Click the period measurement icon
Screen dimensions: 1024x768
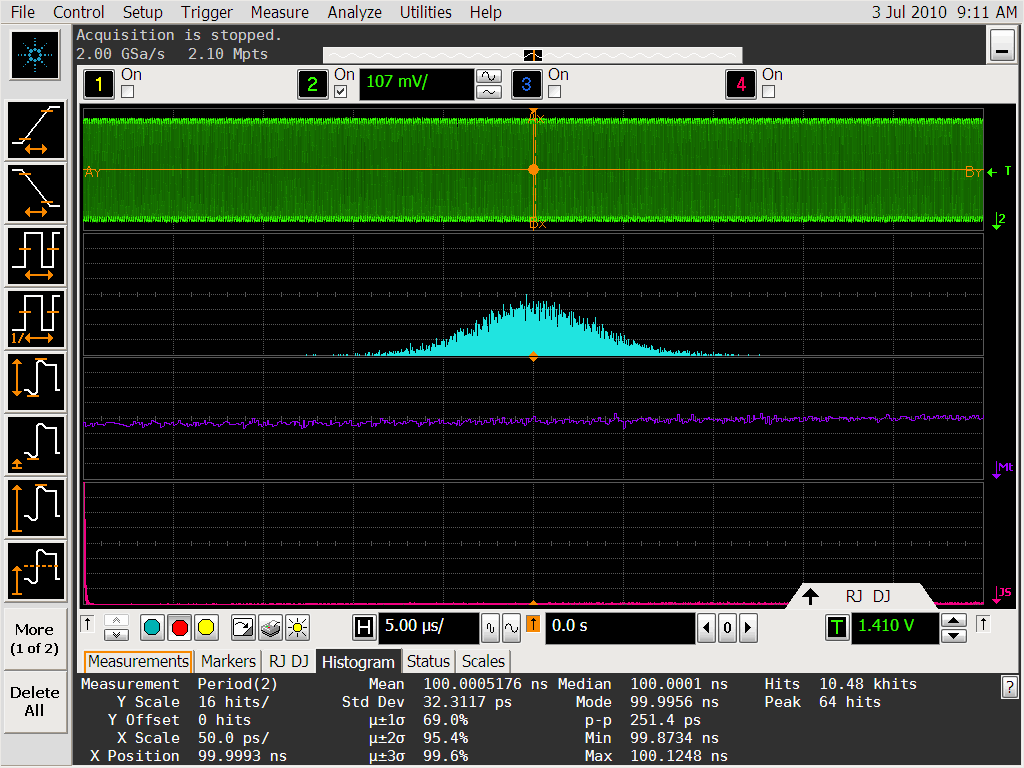(36, 255)
